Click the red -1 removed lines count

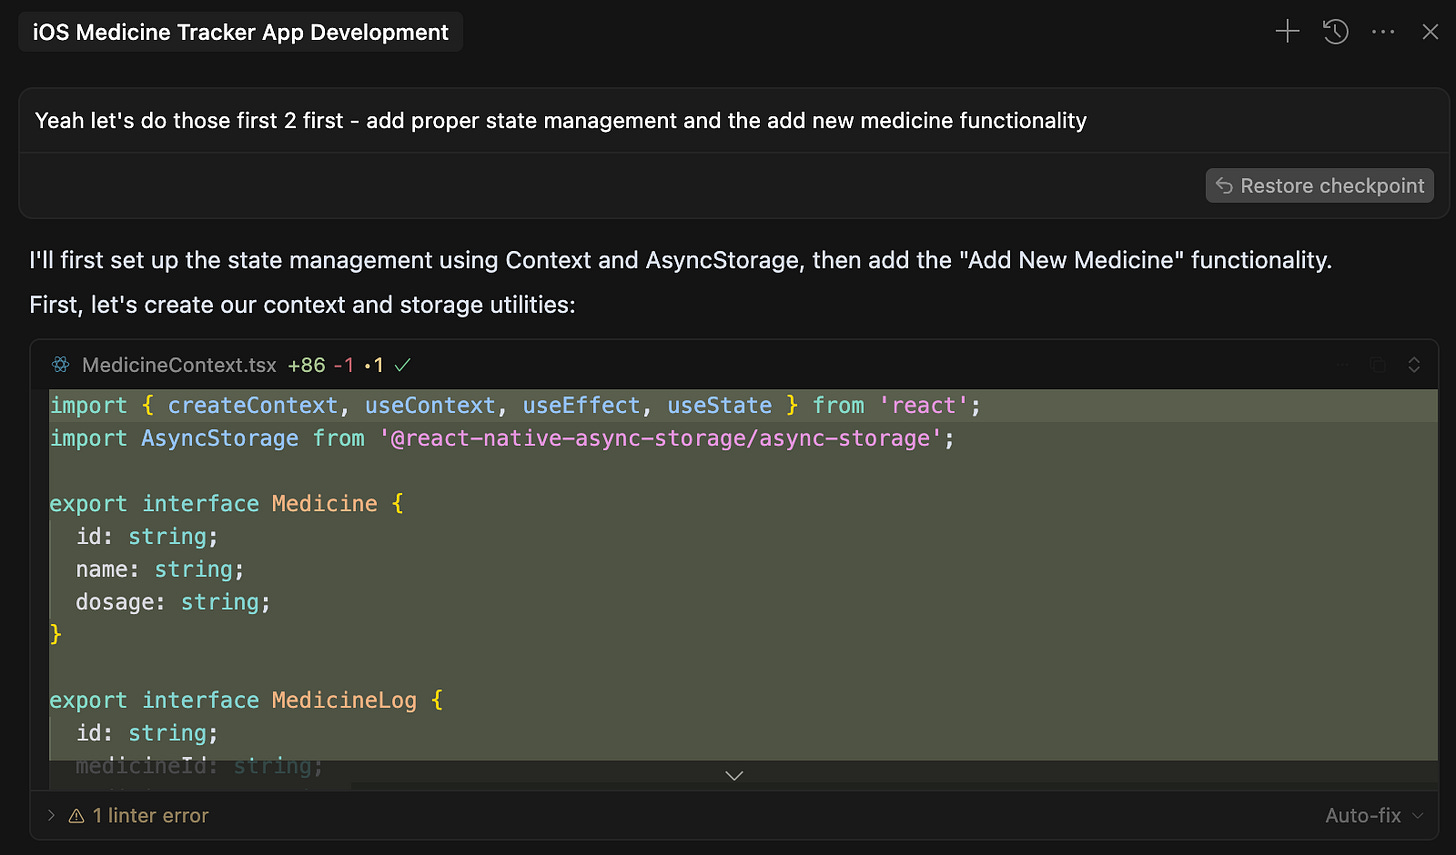(x=344, y=365)
